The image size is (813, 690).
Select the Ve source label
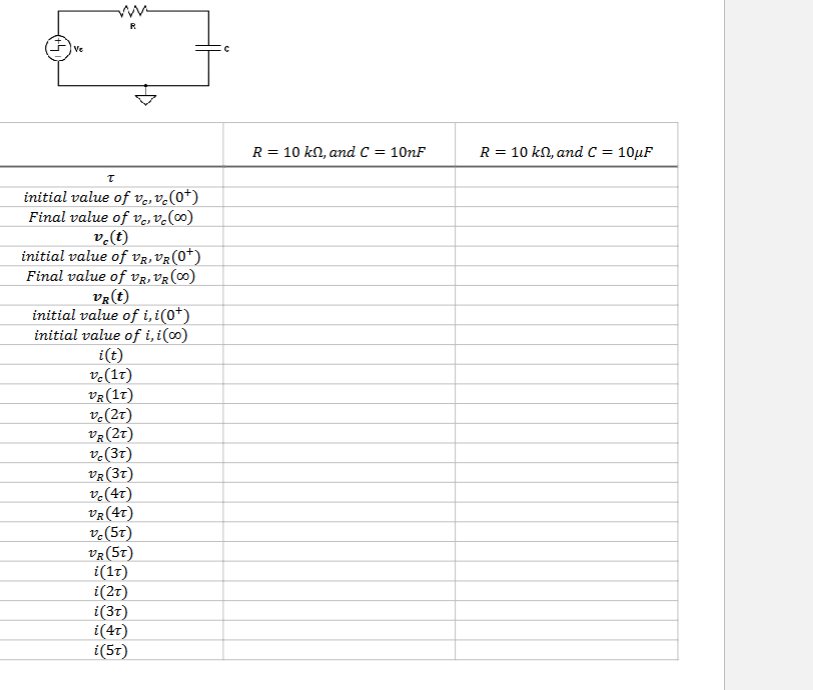78,47
